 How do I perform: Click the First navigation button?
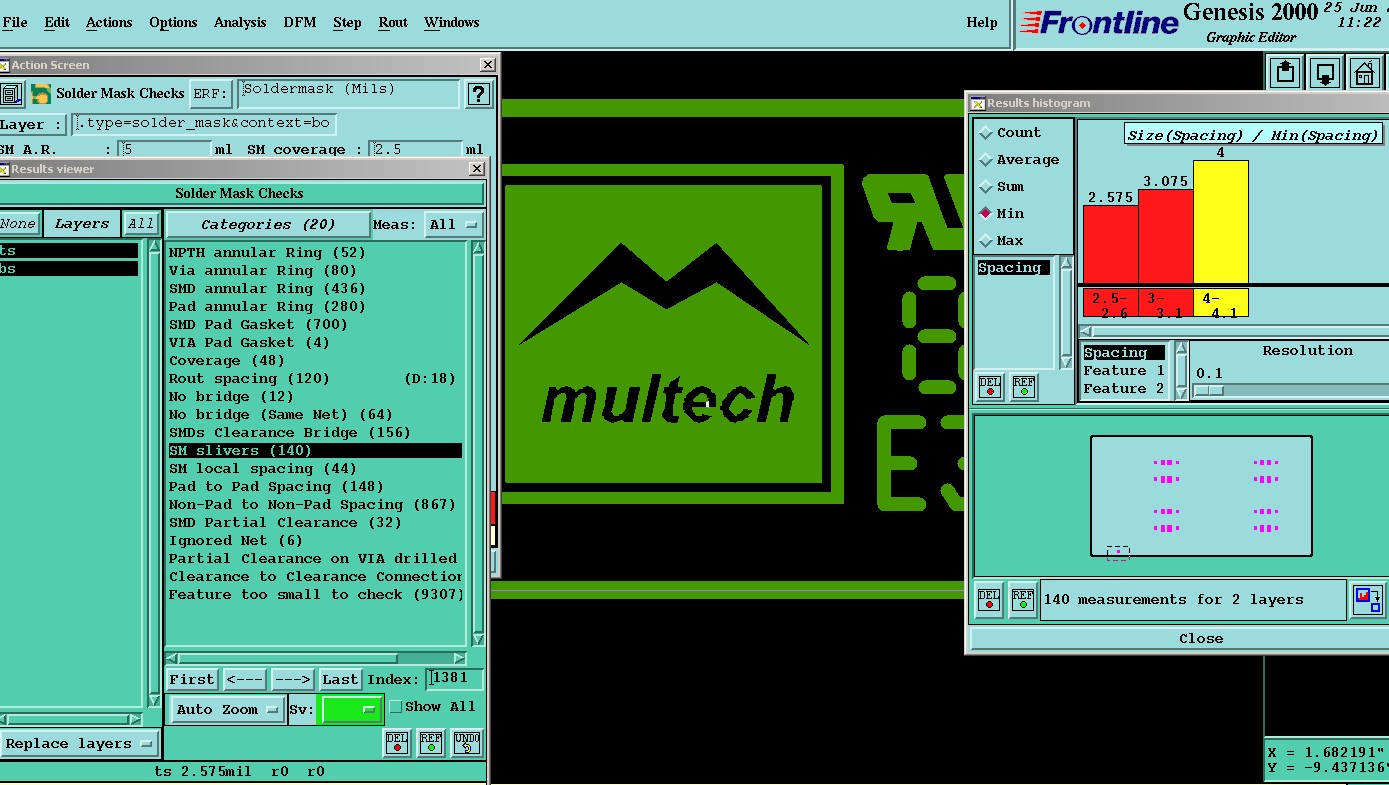(191, 679)
